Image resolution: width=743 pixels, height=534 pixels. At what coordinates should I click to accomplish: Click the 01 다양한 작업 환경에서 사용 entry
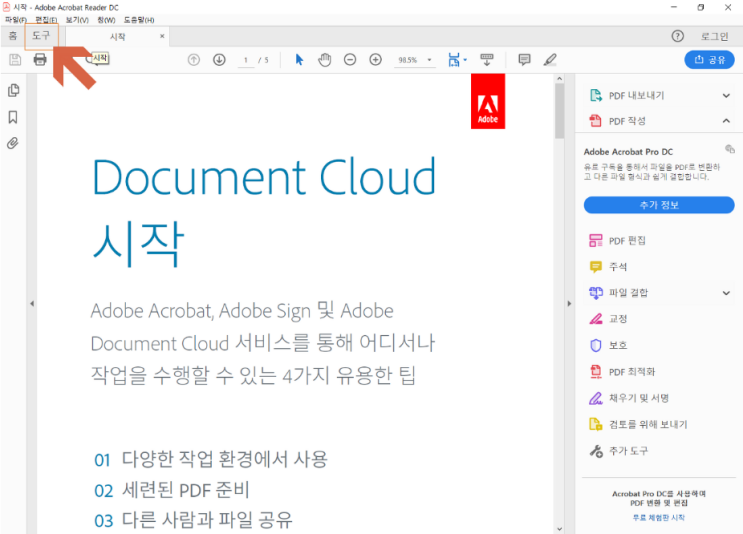pos(211,459)
